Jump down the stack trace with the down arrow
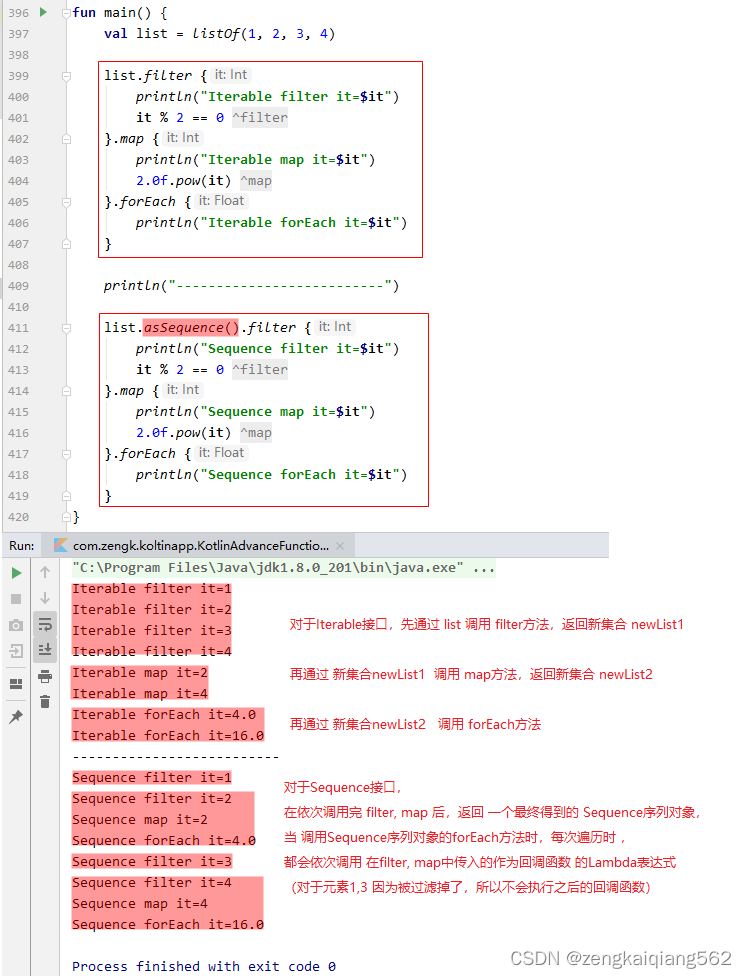 click(45, 598)
